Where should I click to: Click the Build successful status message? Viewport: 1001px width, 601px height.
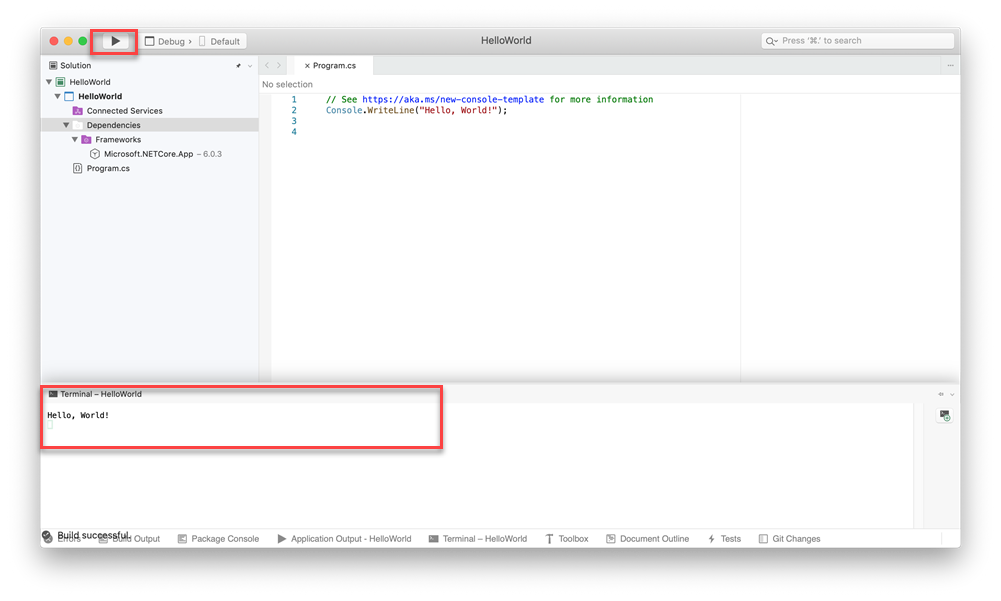[95, 535]
